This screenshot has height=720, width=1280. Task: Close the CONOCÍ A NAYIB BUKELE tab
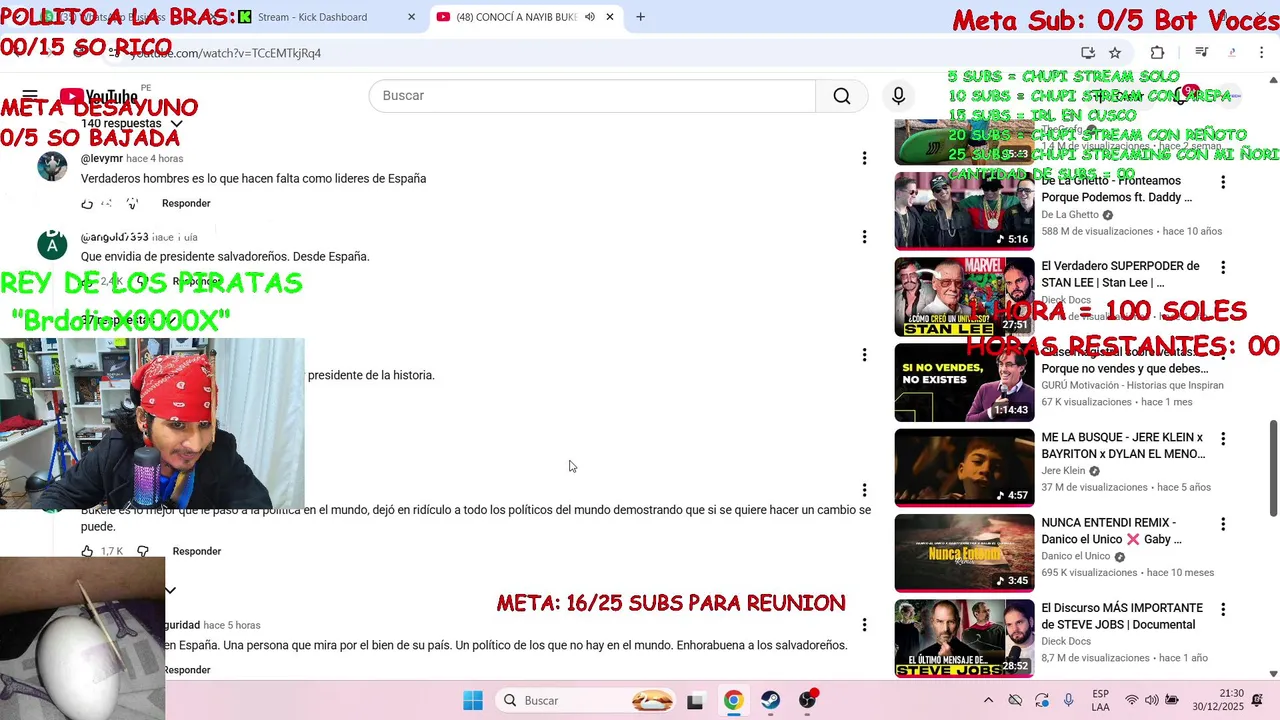[x=610, y=17]
